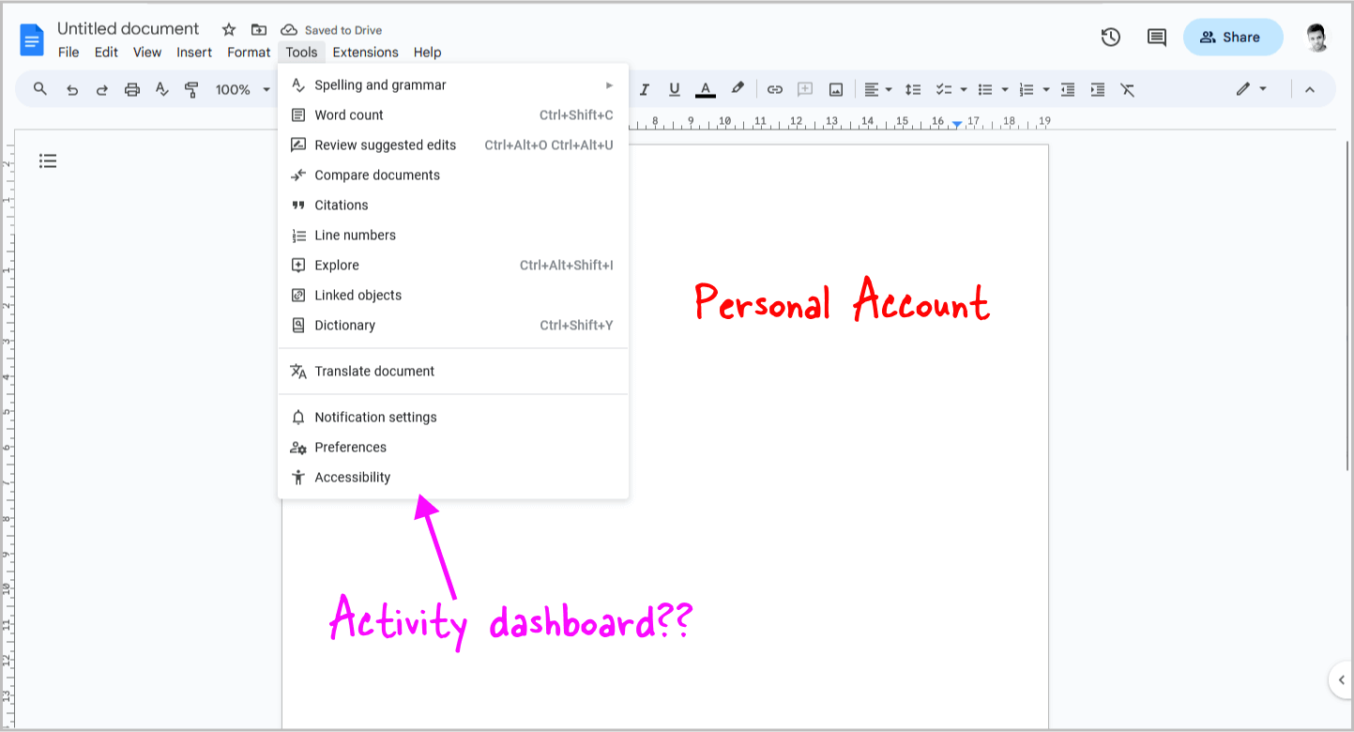This screenshot has height=732, width=1354.
Task: Expand the checklist menu arrow
Action: 963,89
